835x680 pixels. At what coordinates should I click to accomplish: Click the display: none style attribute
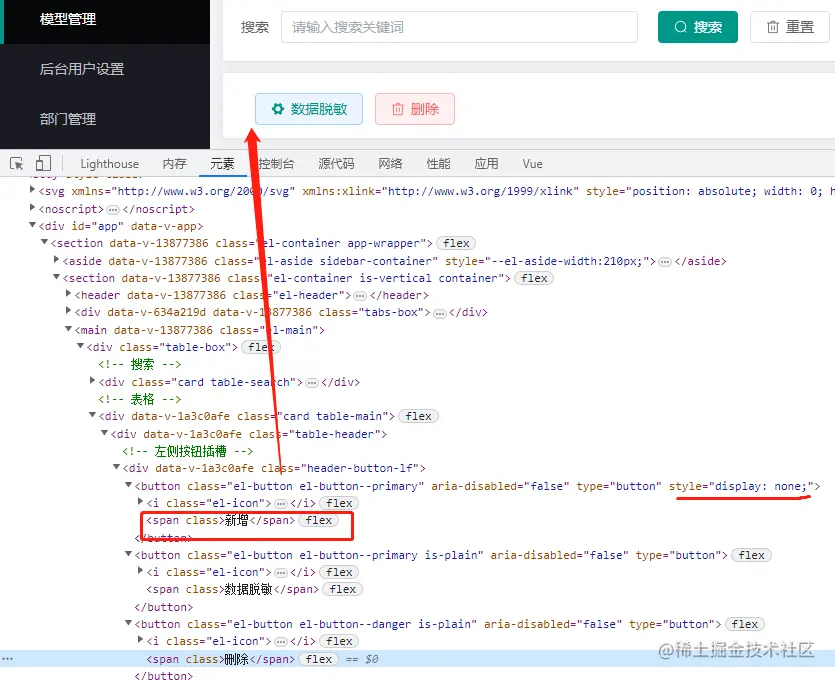point(741,486)
